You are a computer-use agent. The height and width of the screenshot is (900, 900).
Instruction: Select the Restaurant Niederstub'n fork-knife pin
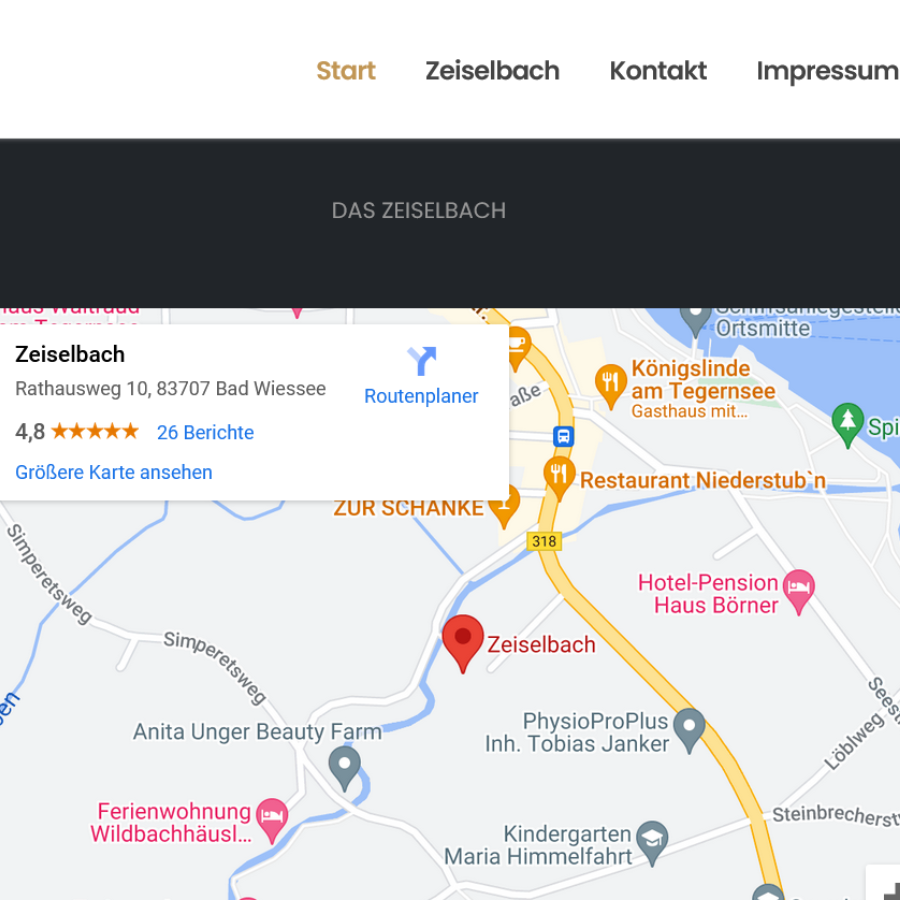pyautogui.click(x=559, y=478)
